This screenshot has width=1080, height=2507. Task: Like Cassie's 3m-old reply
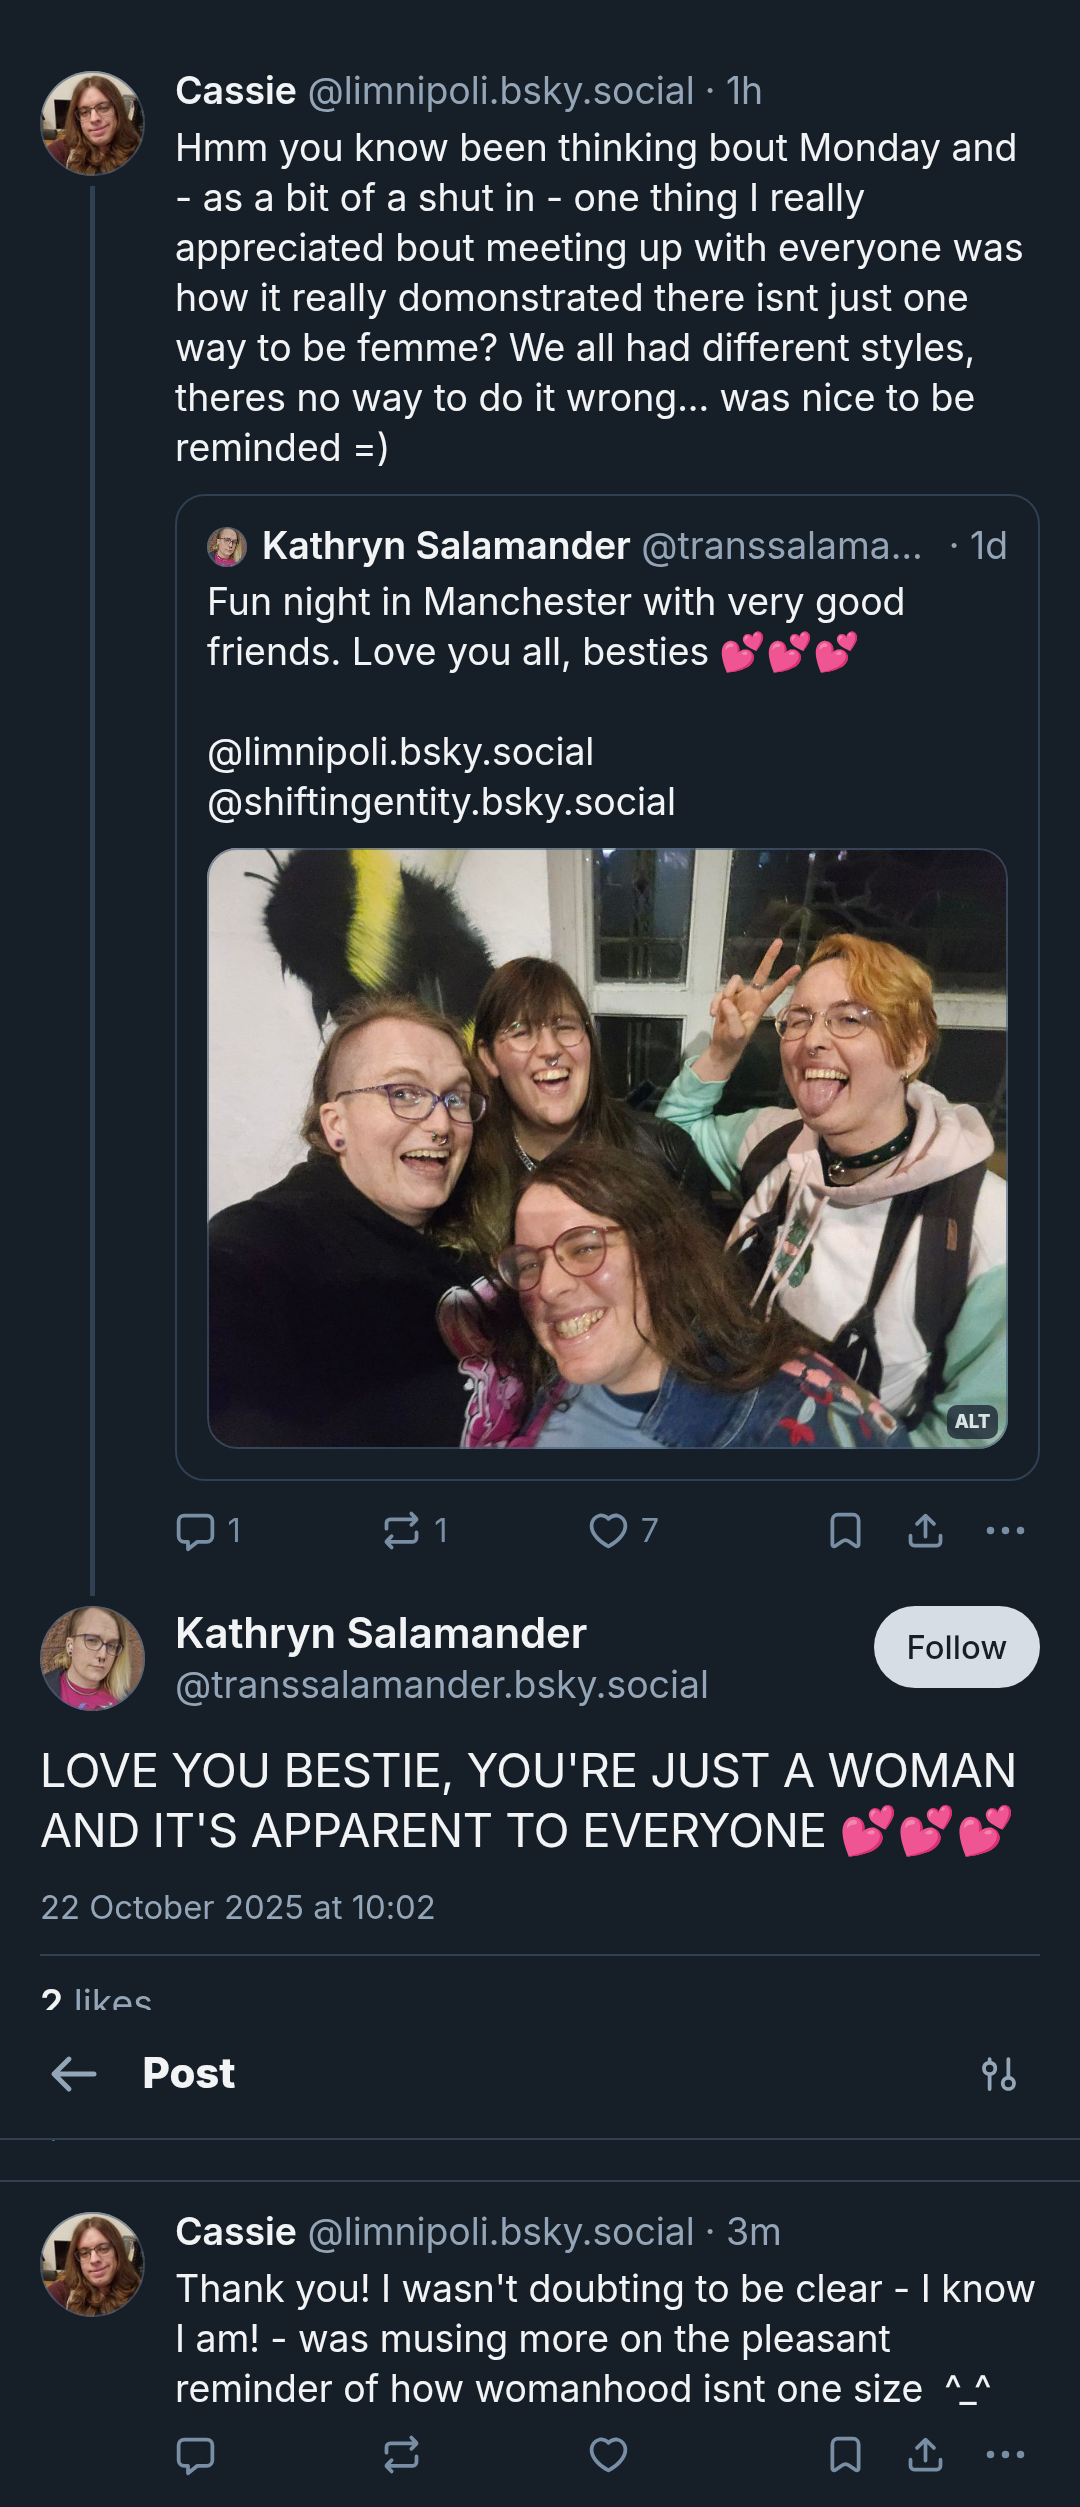tap(608, 2454)
